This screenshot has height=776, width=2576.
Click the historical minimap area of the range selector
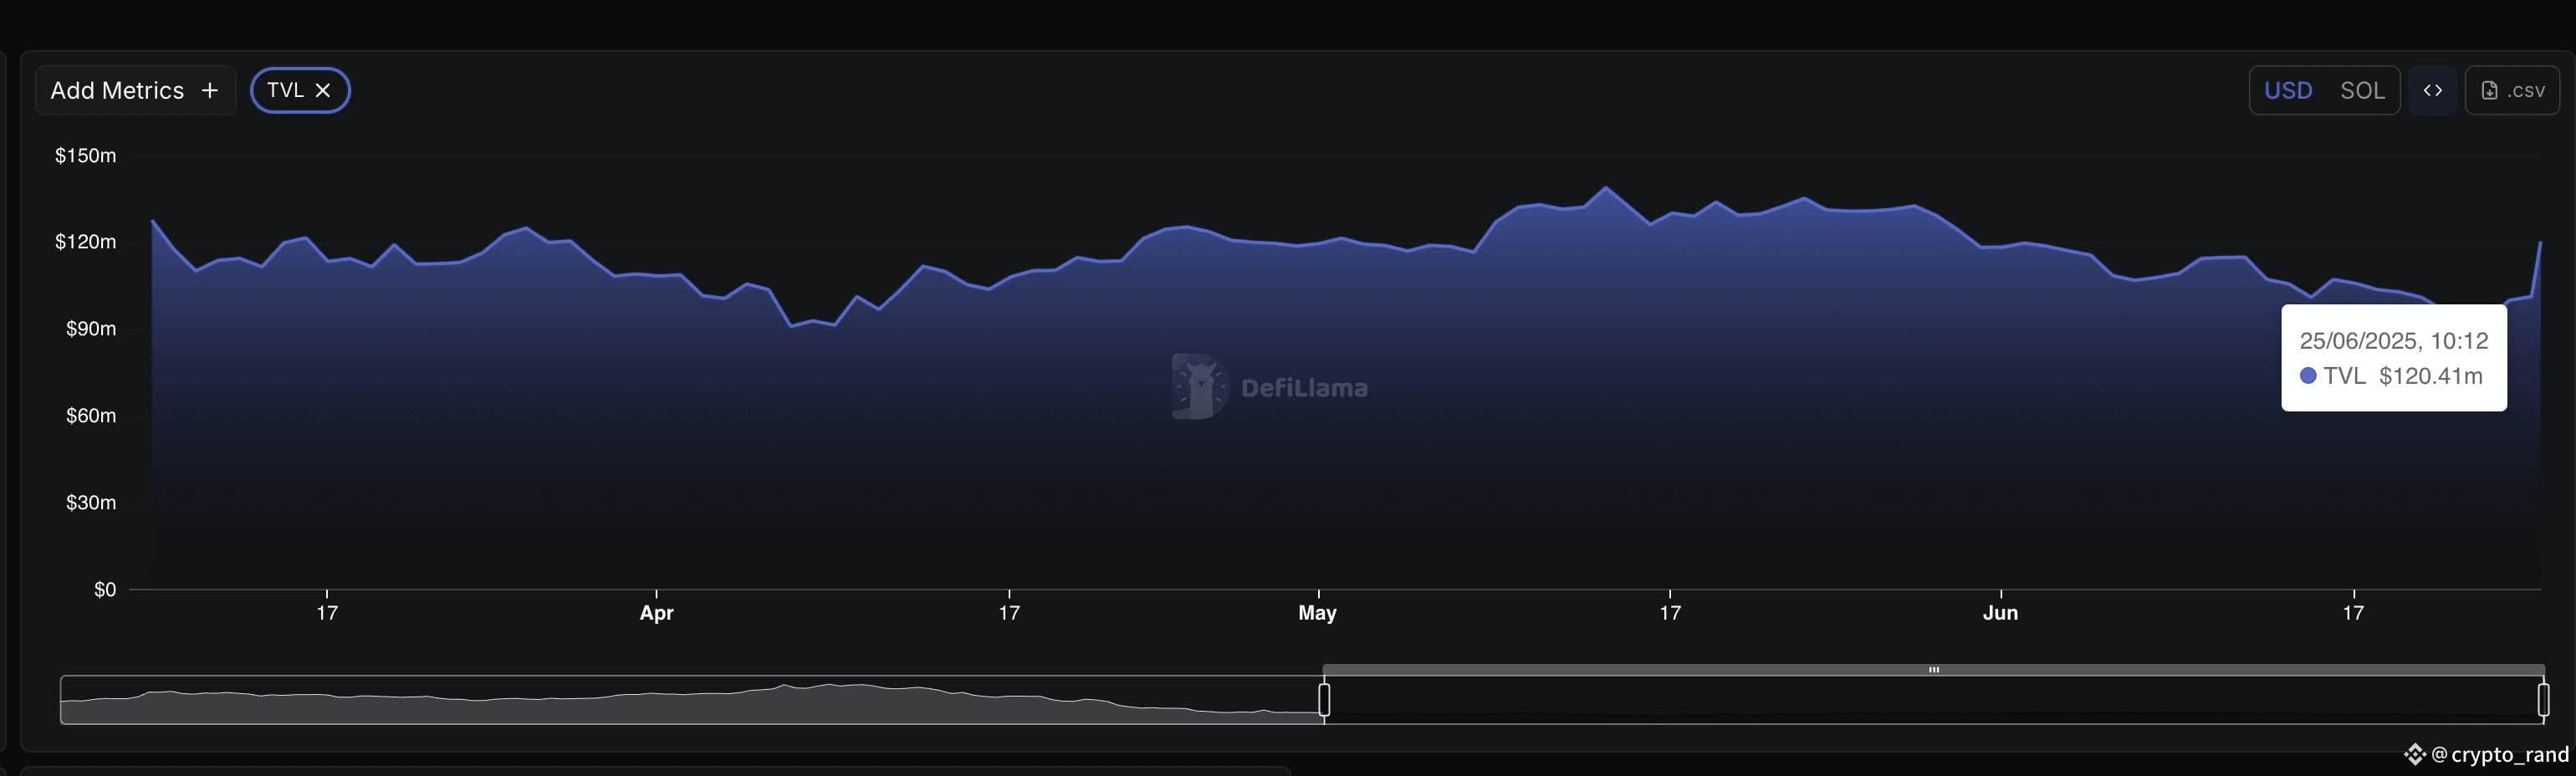click(x=692, y=700)
